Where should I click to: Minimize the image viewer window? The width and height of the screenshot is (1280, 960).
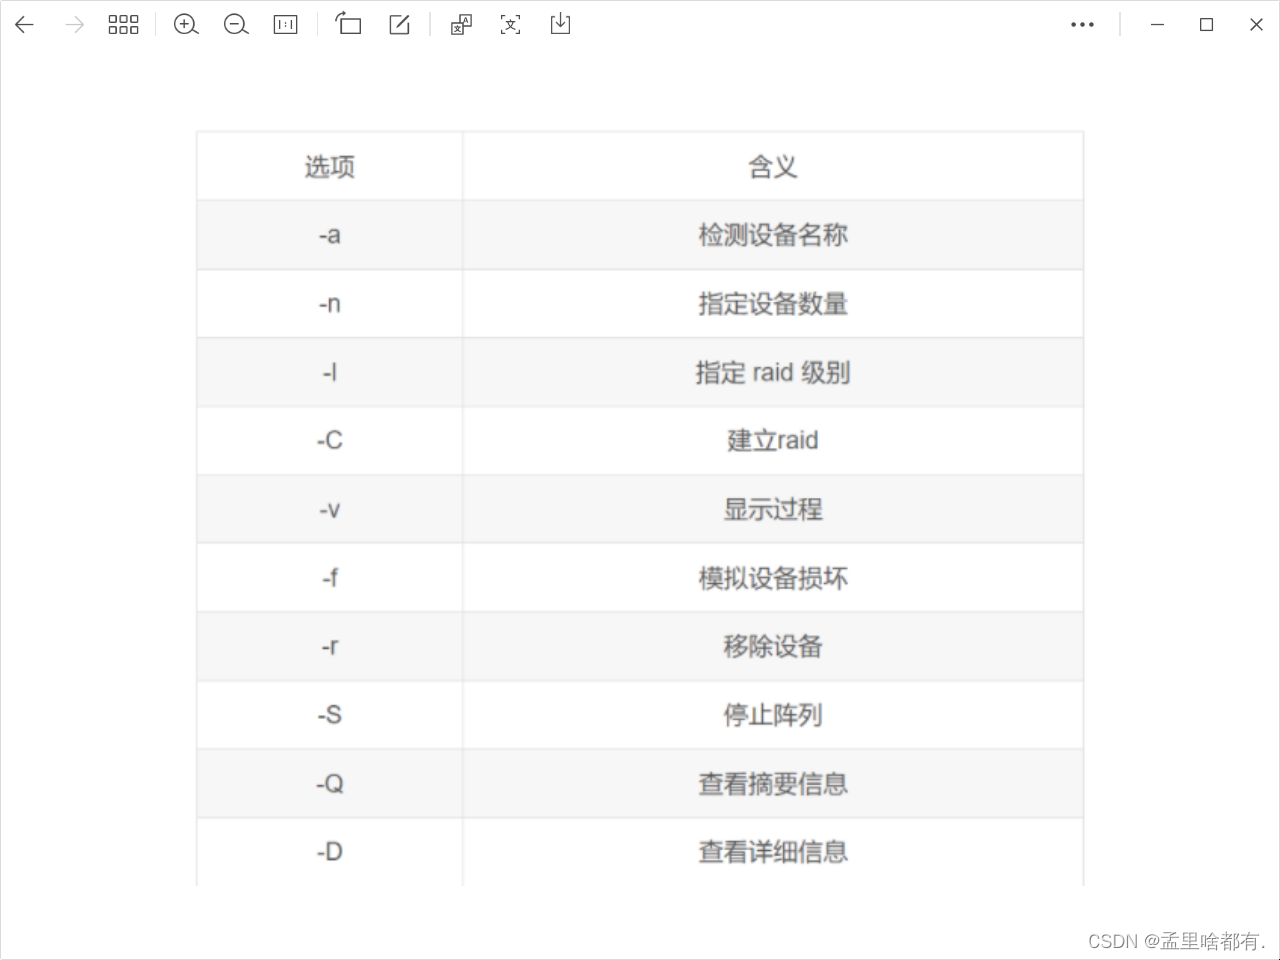pyautogui.click(x=1157, y=25)
